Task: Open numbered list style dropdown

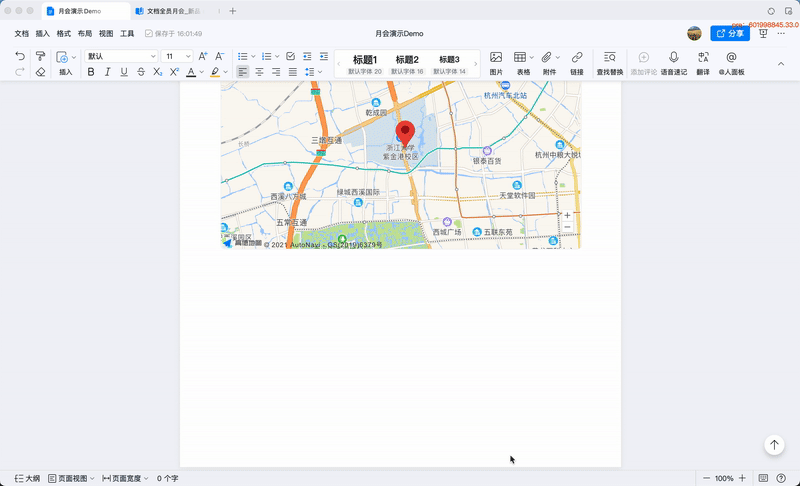Action: coord(277,57)
